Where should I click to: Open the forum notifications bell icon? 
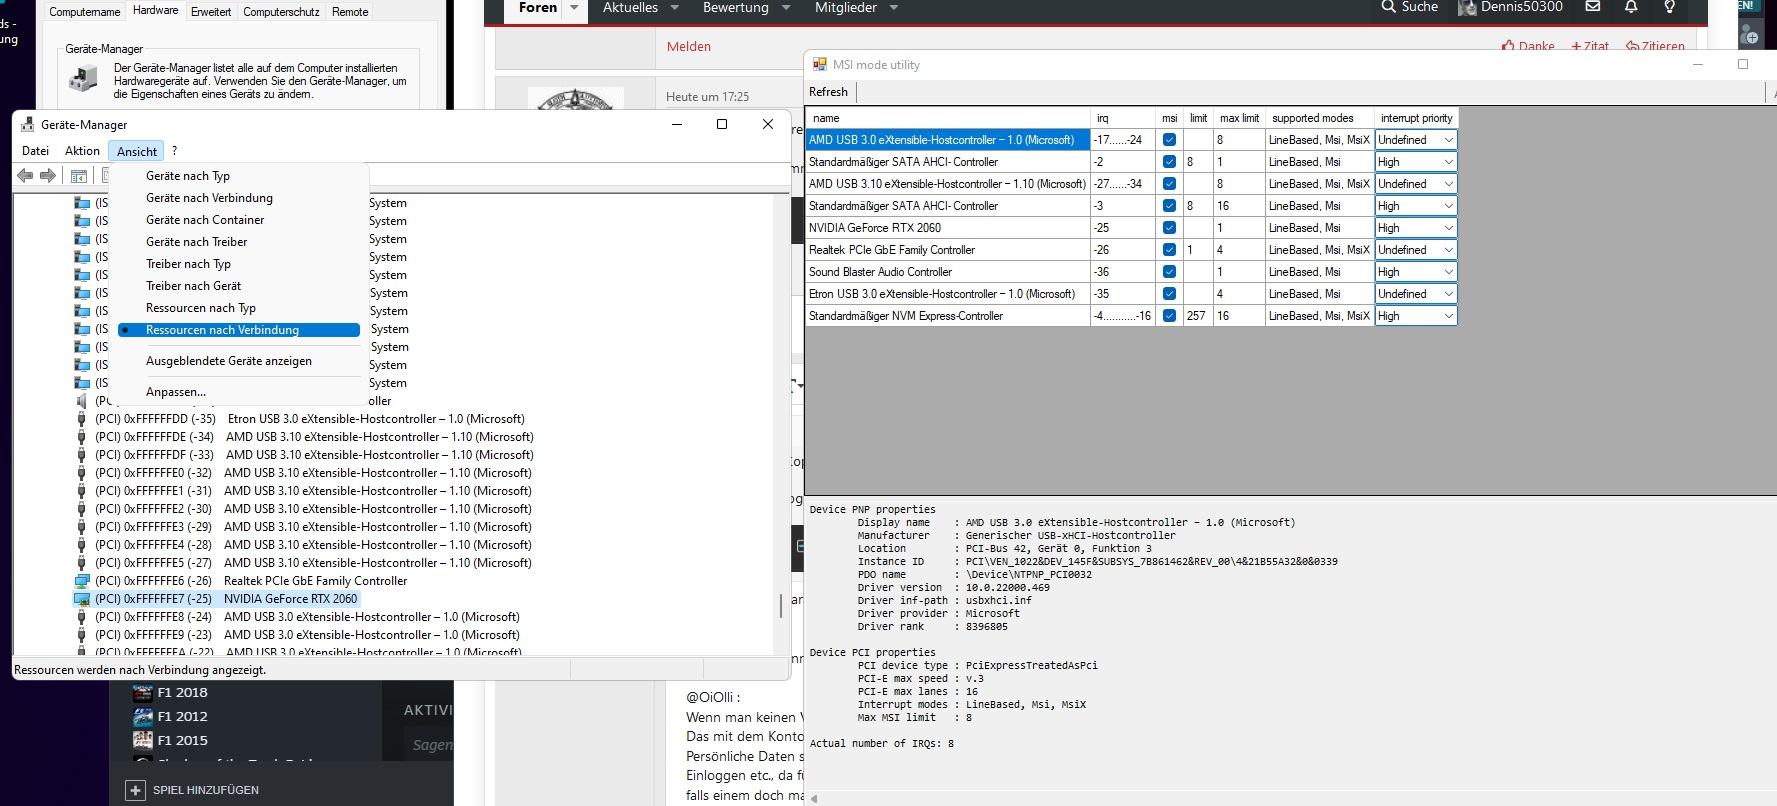pos(1631,7)
